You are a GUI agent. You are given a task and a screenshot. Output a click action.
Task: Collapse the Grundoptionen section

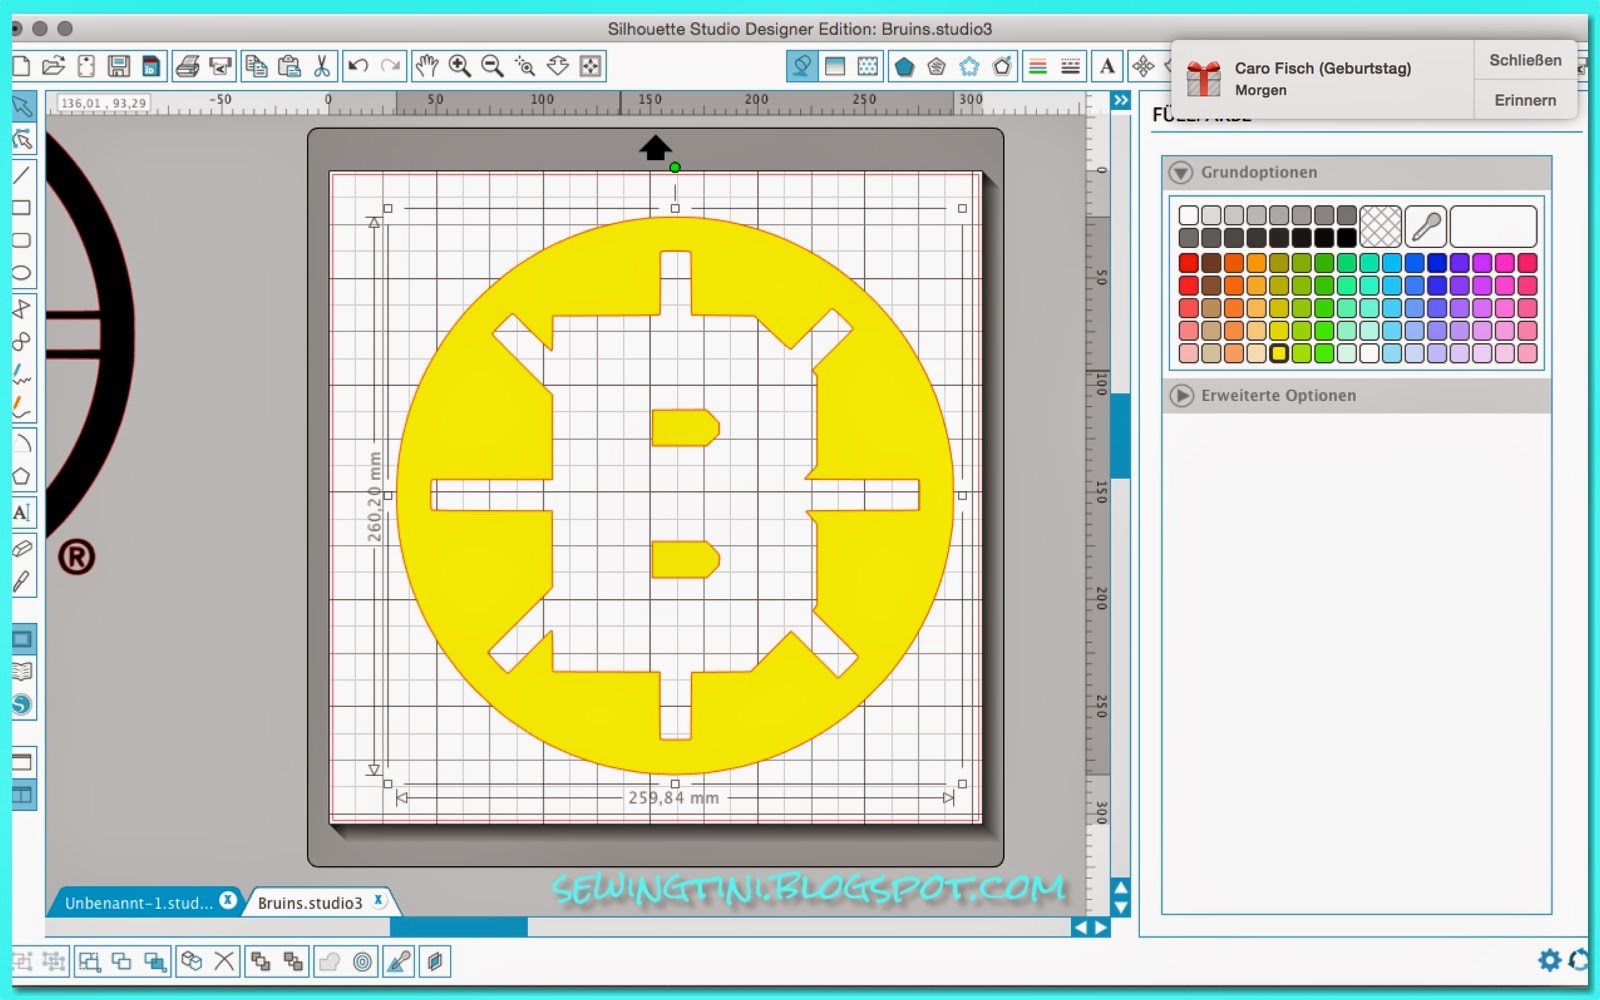[1181, 172]
